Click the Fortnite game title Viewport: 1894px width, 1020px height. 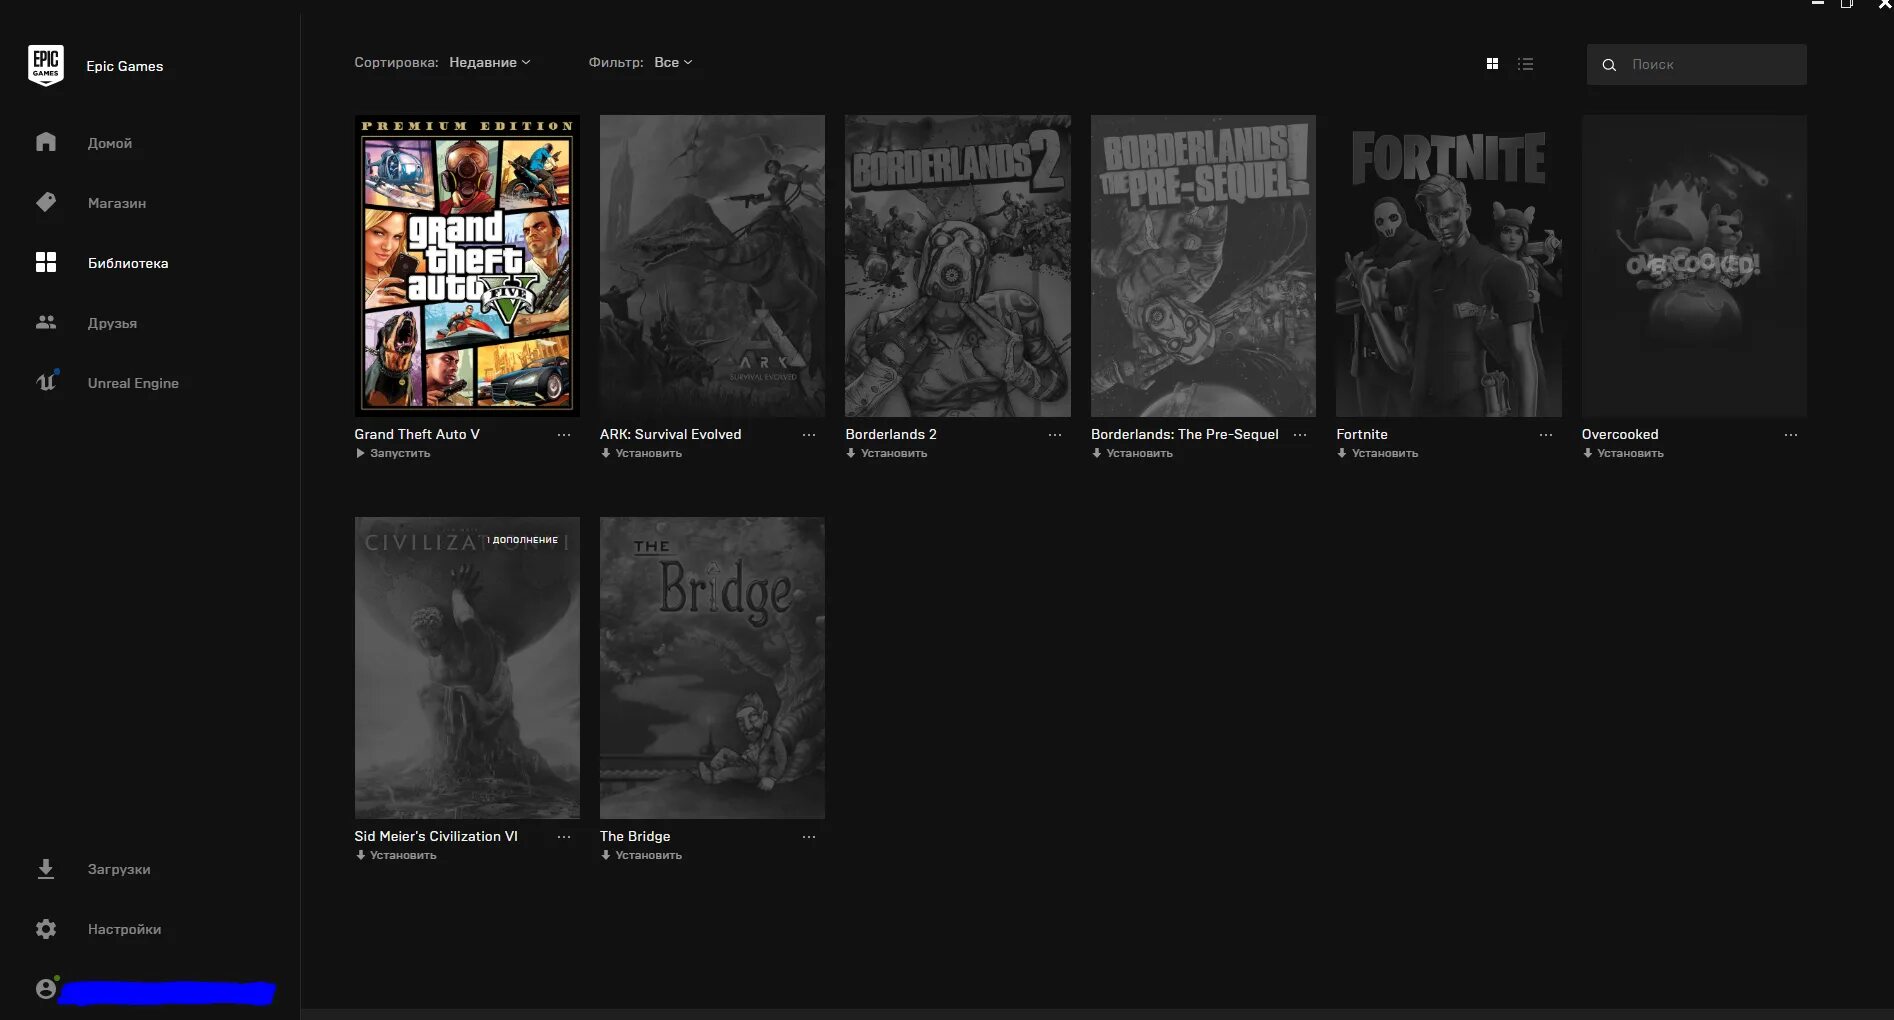tap(1362, 434)
